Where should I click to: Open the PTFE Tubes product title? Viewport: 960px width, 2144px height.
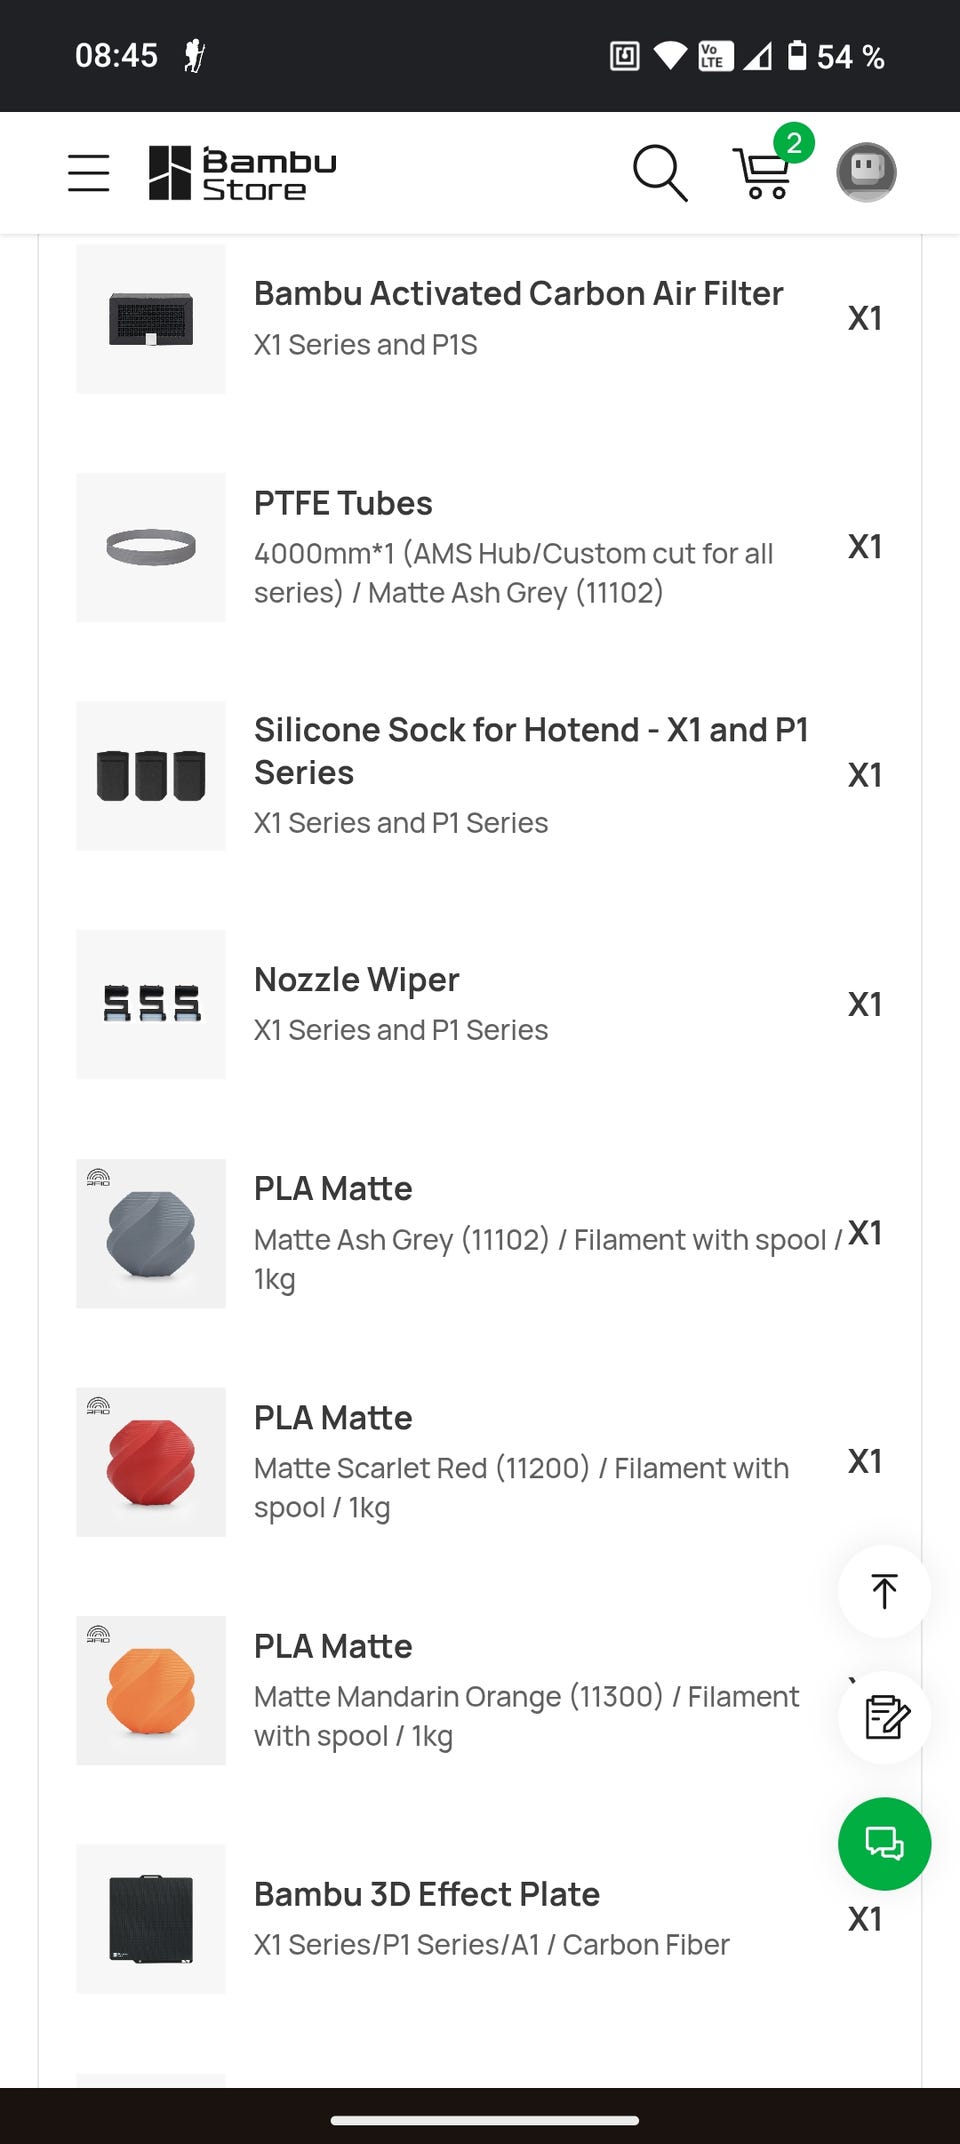[x=343, y=503]
